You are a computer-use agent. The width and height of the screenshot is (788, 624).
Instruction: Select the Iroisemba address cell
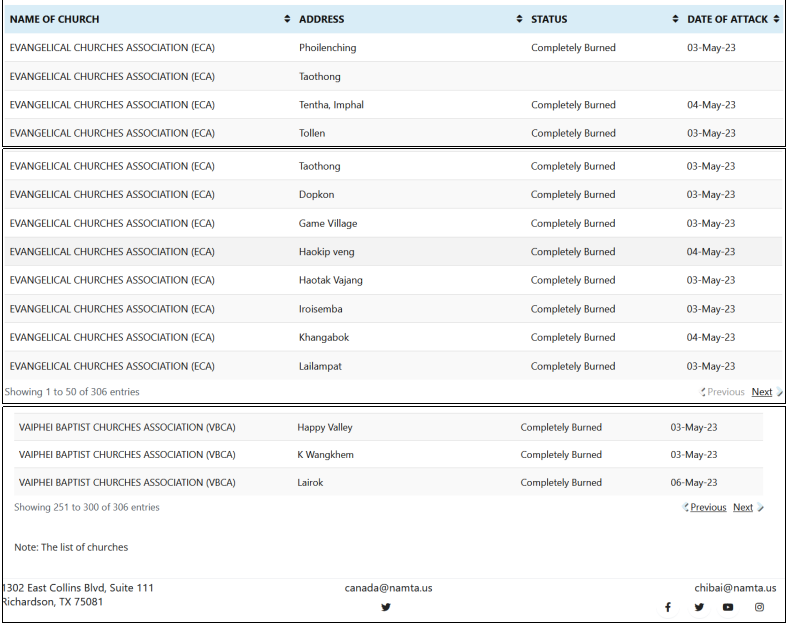(320, 309)
